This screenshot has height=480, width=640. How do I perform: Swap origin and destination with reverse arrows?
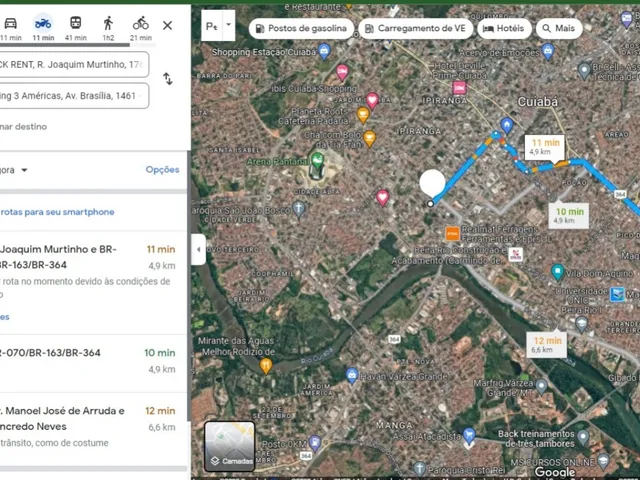click(168, 78)
